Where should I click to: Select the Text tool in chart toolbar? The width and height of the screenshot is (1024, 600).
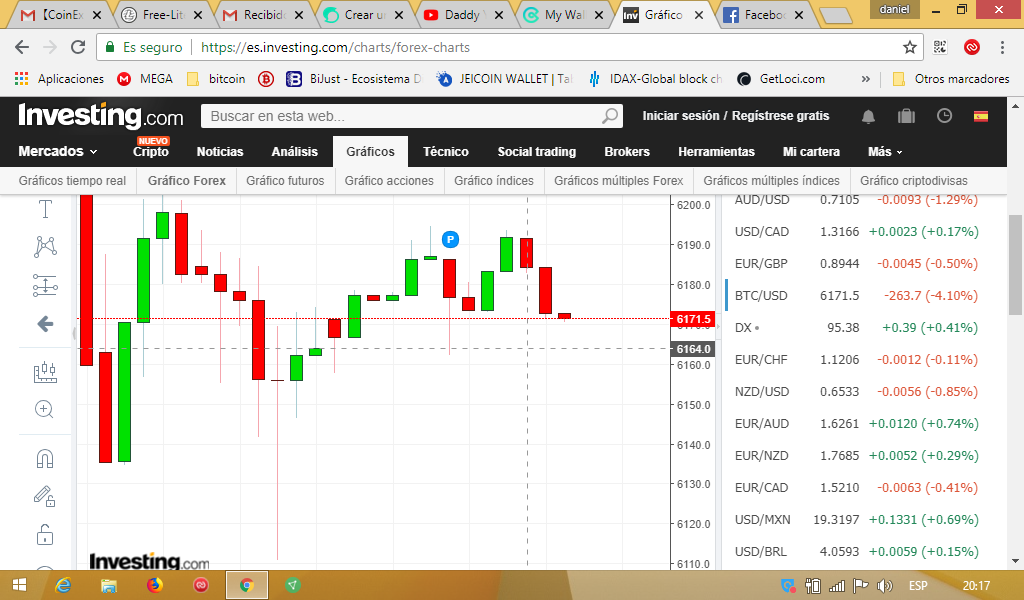pyautogui.click(x=45, y=209)
